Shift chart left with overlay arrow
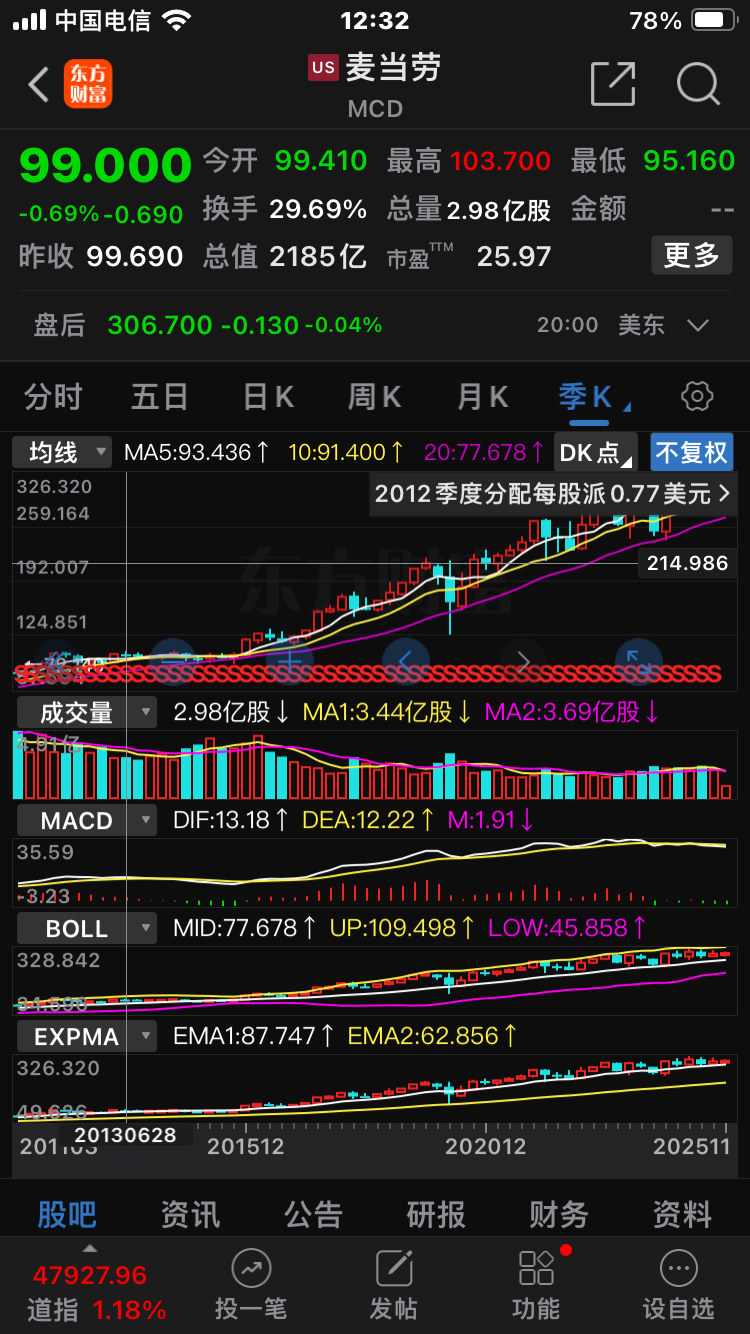Viewport: 750px width, 1334px height. pos(406,661)
